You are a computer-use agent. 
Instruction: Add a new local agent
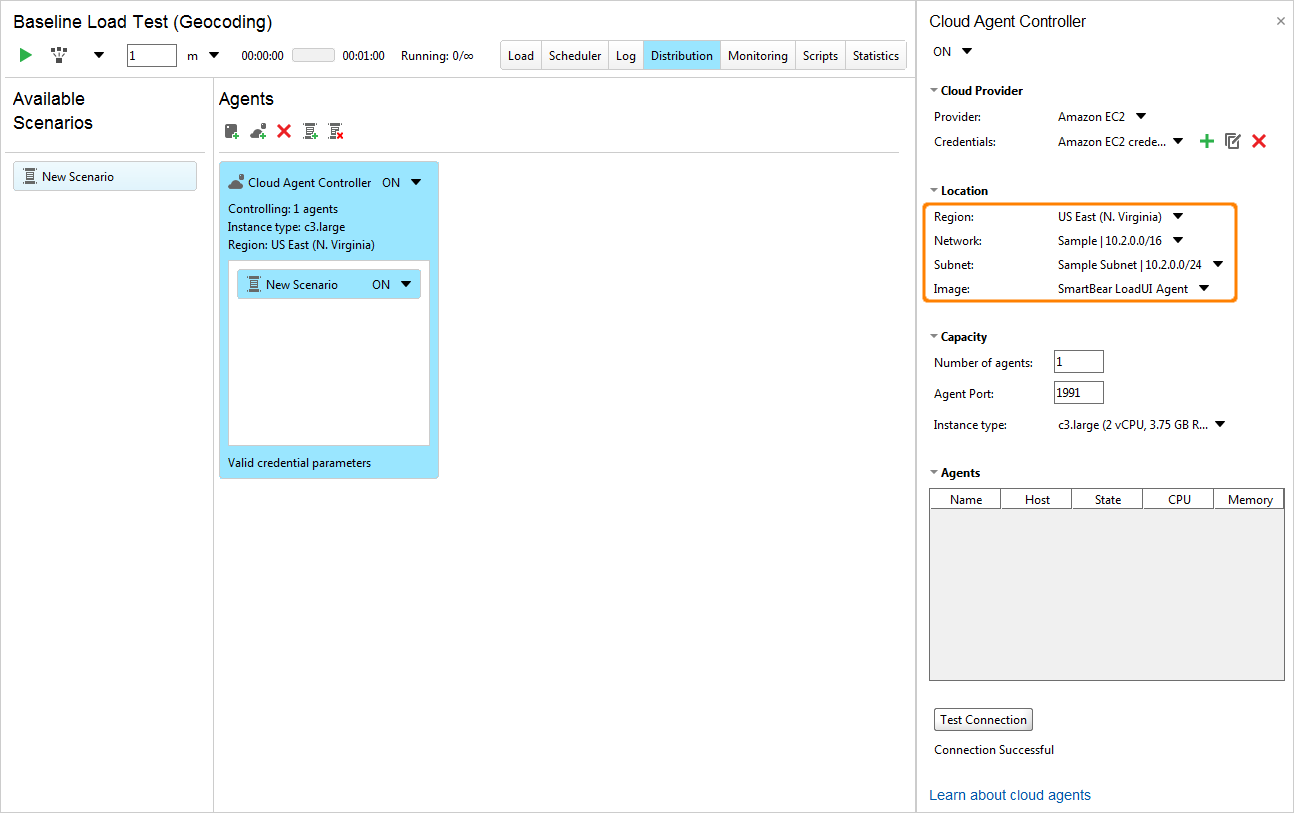[x=231, y=131]
